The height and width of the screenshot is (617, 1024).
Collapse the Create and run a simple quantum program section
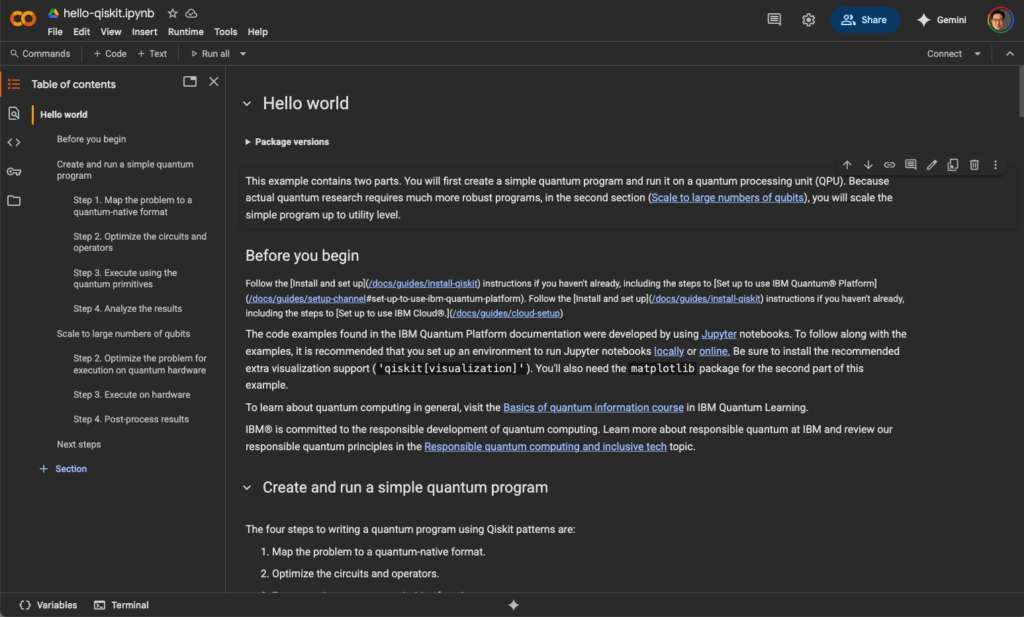coord(247,488)
